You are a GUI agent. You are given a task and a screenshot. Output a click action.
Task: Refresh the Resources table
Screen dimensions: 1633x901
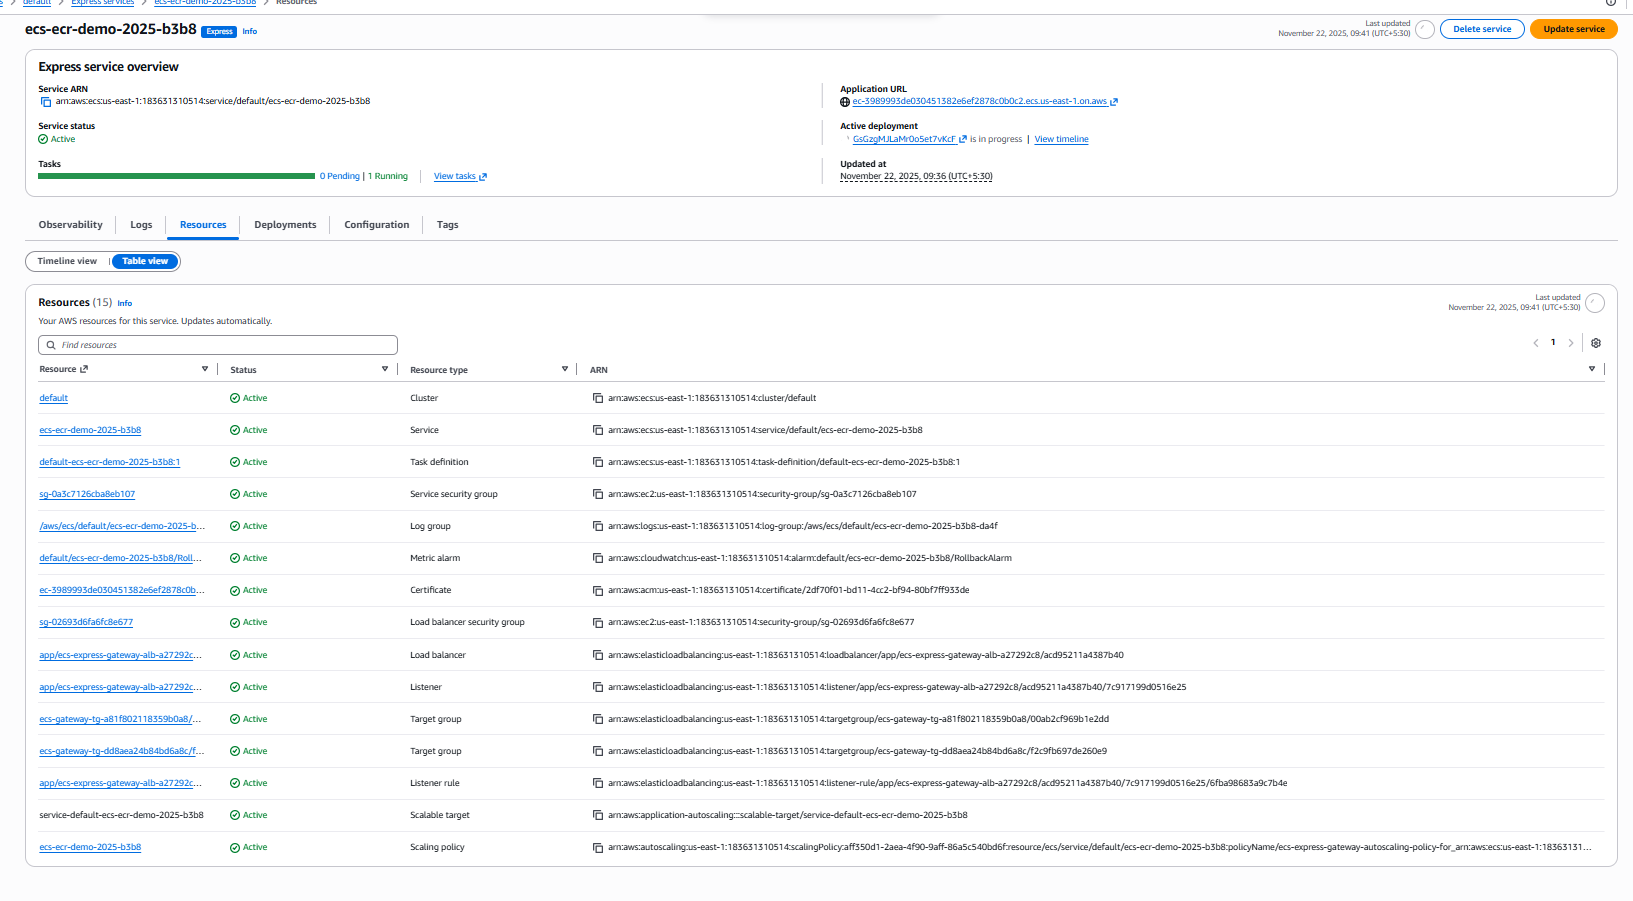(x=1595, y=303)
